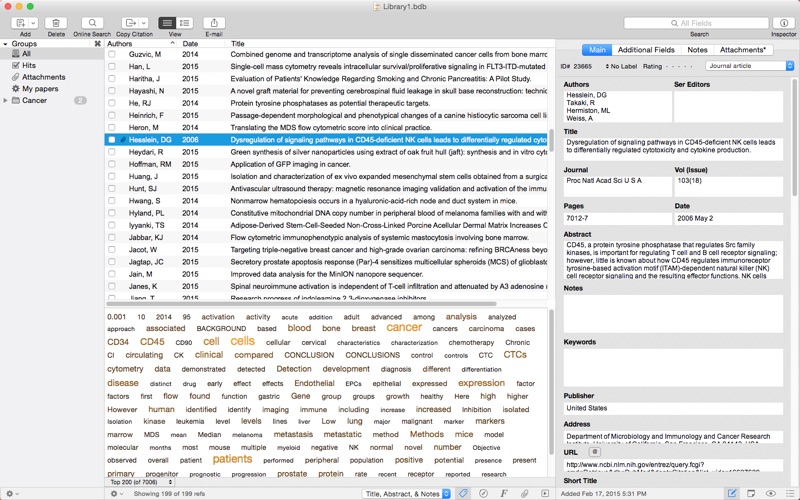Open the Journal article type dropdown

749,66
